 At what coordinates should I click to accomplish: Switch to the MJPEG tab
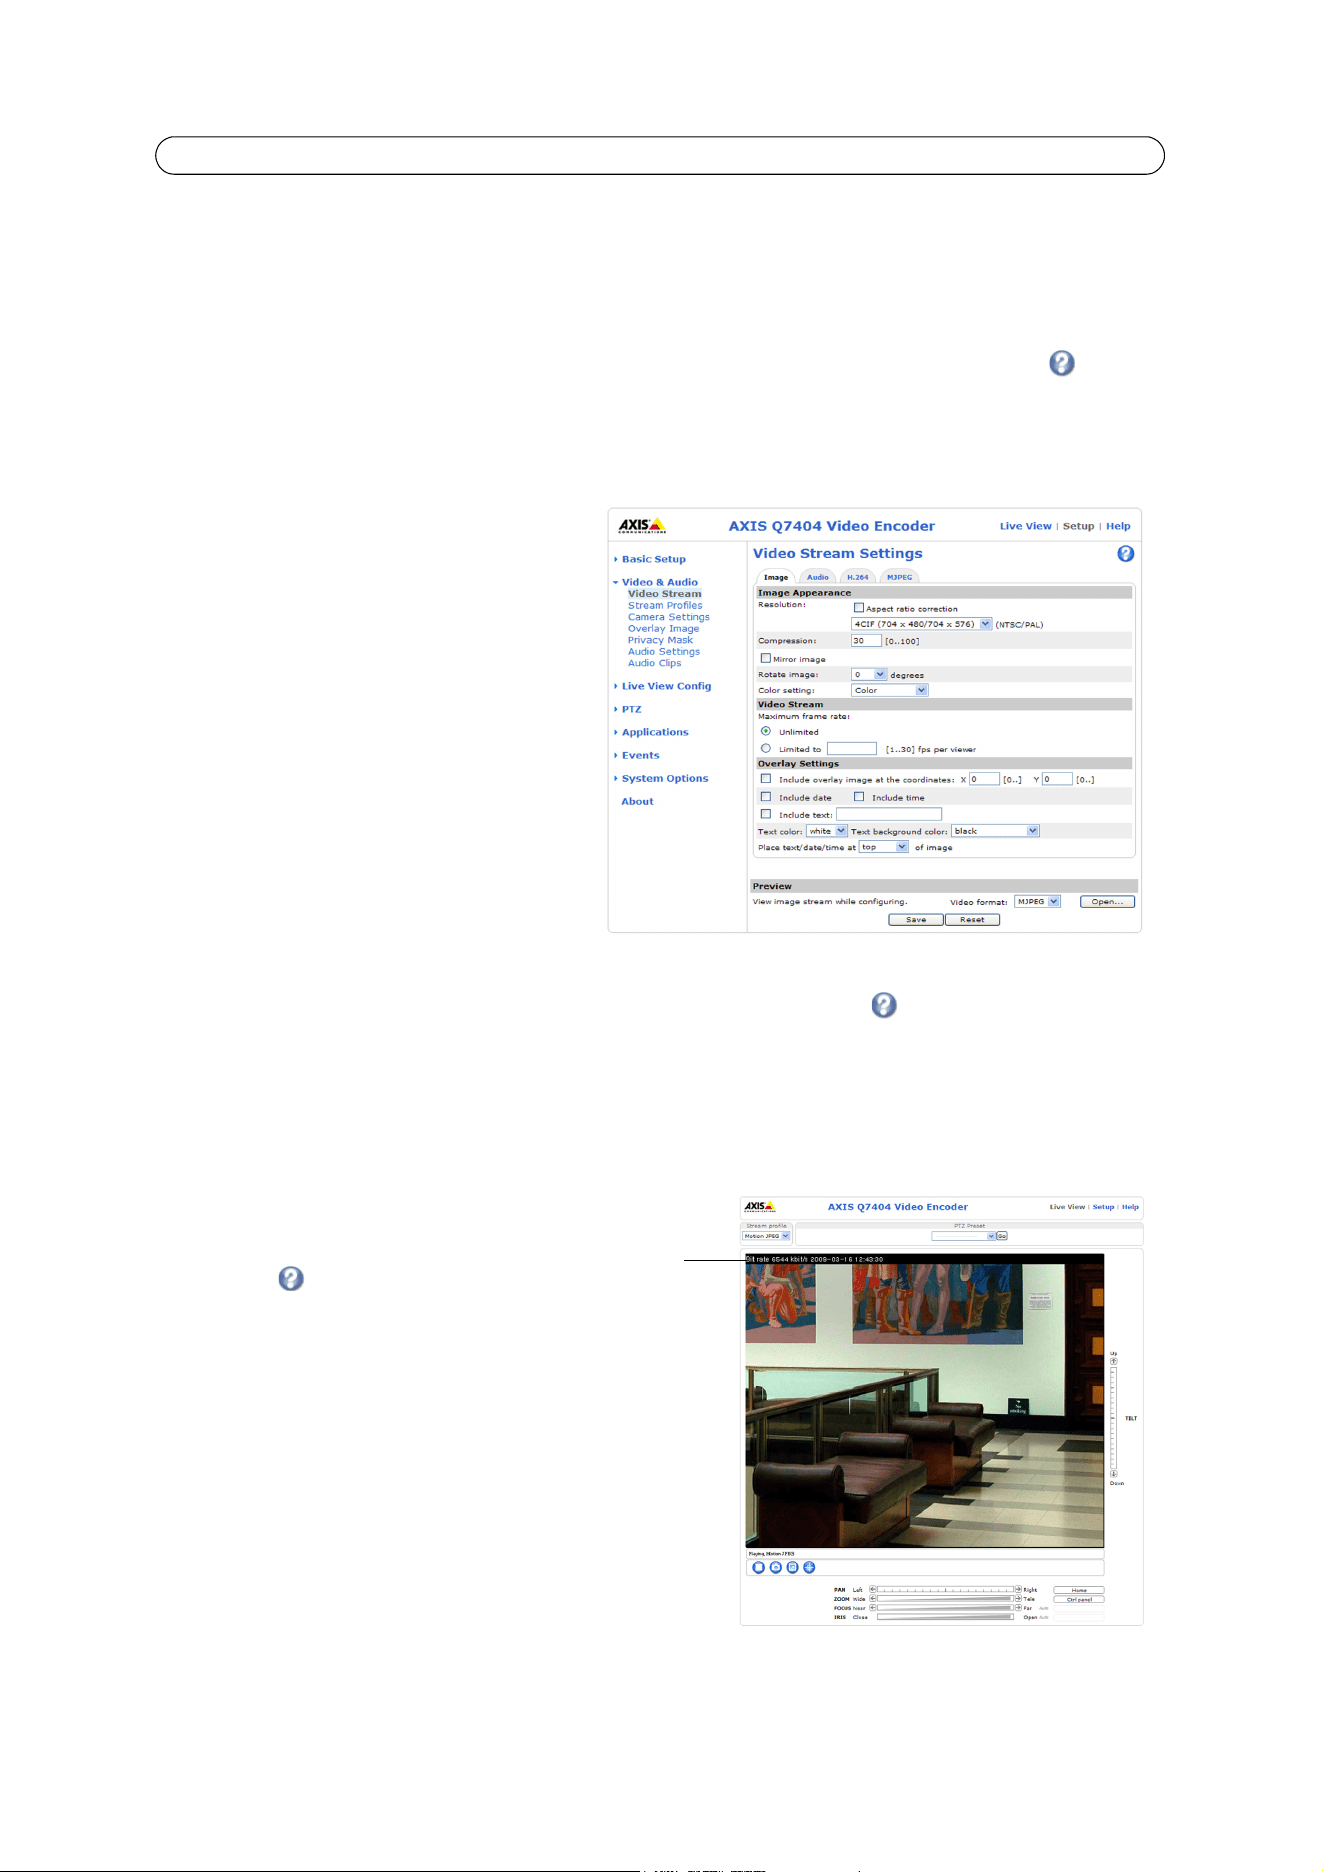899,577
